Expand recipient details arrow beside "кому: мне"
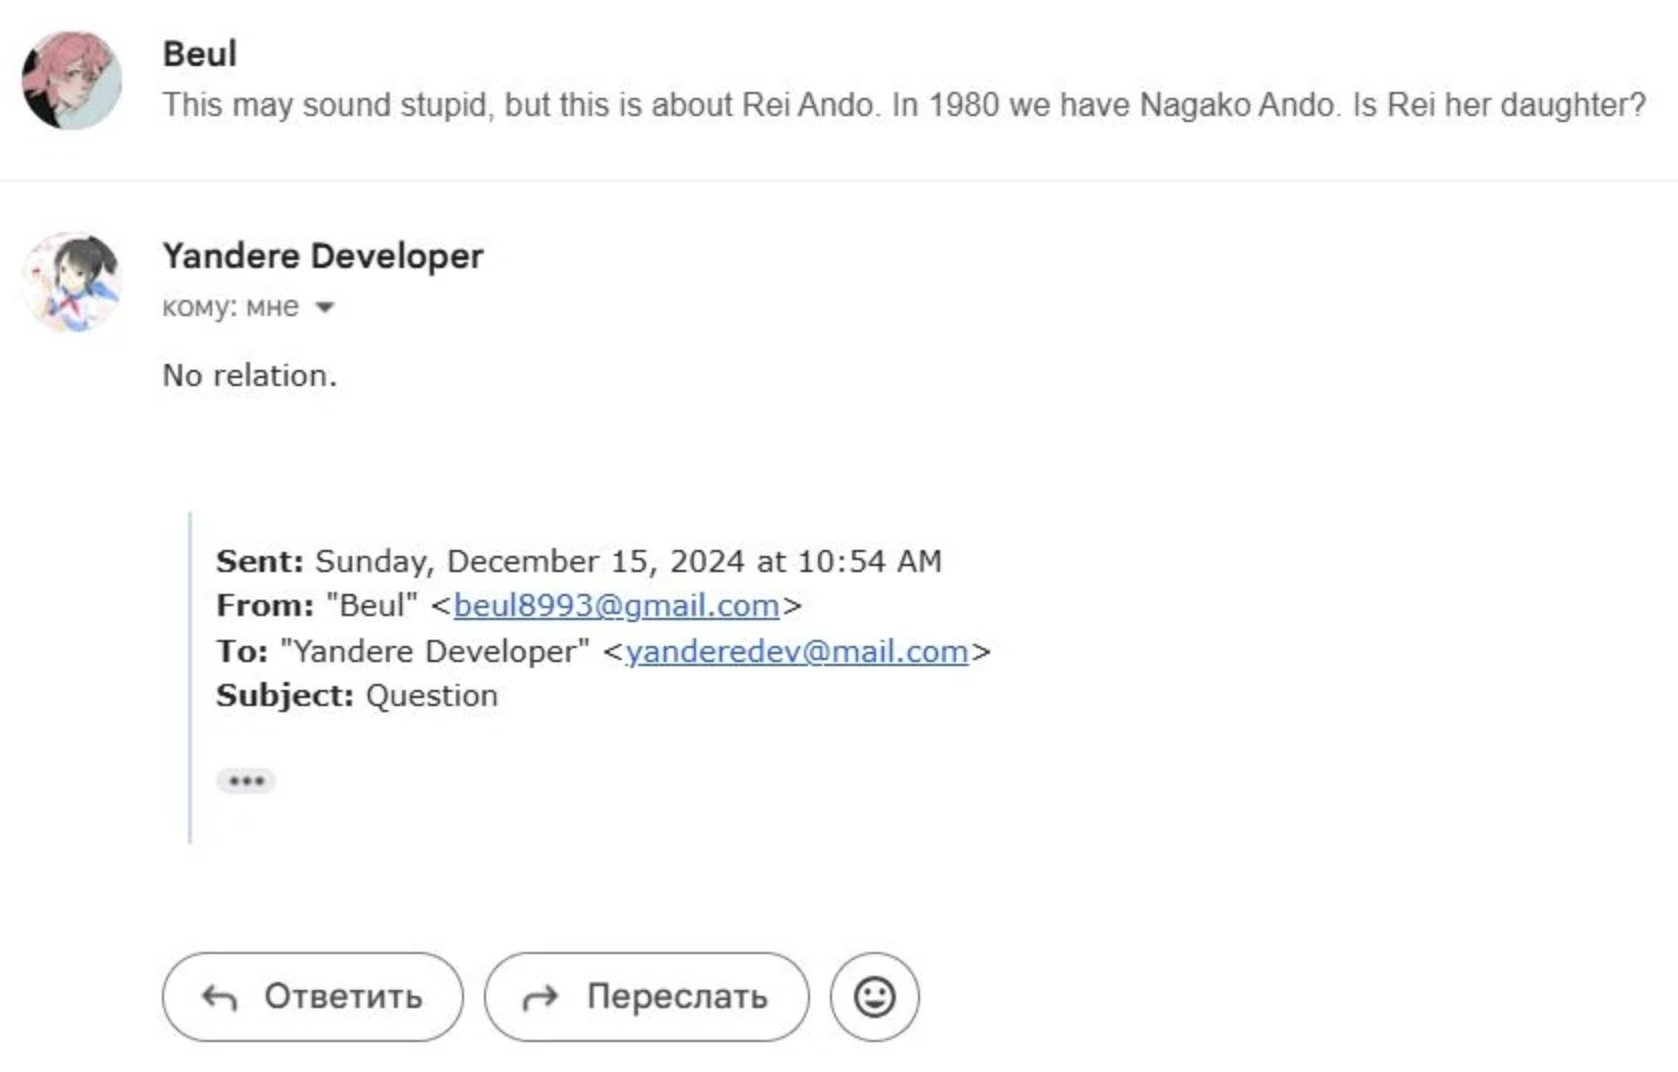 click(x=325, y=307)
